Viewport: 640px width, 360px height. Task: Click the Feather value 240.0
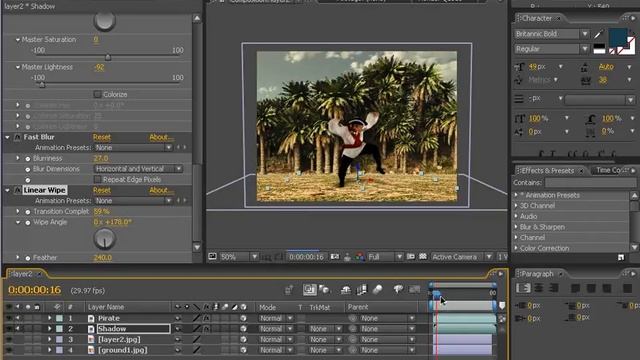(x=102, y=258)
